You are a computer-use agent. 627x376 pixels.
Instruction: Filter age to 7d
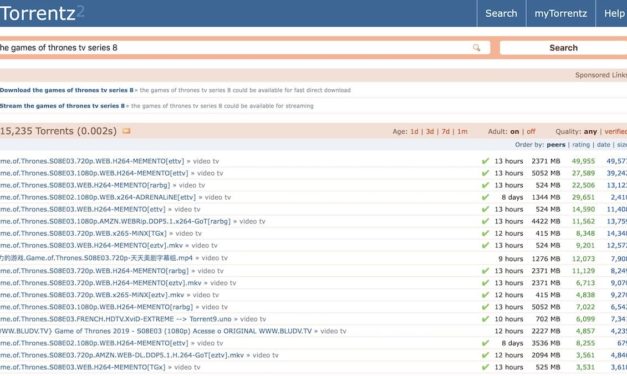pos(445,132)
